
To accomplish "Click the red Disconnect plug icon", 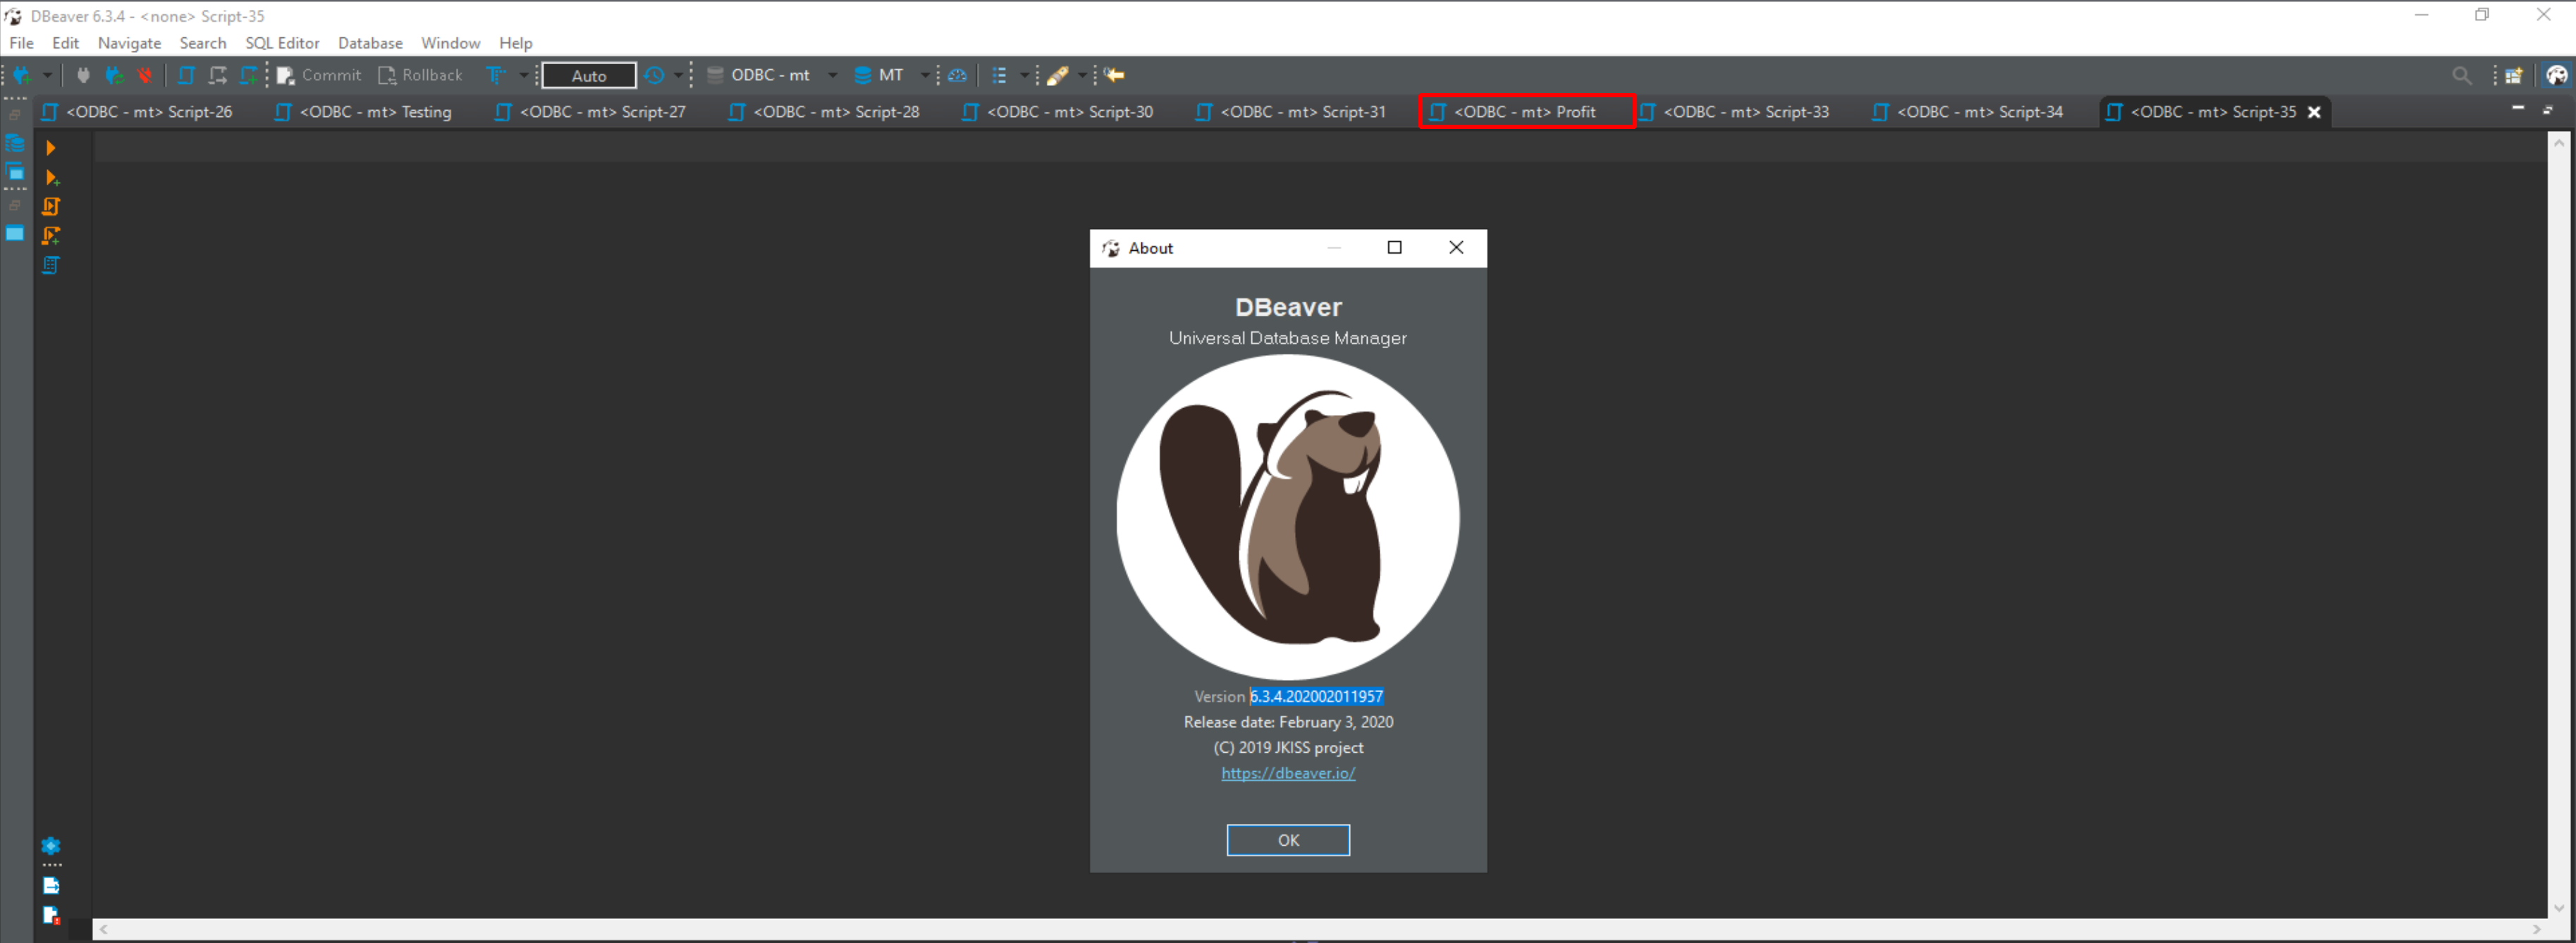I will 145,75.
